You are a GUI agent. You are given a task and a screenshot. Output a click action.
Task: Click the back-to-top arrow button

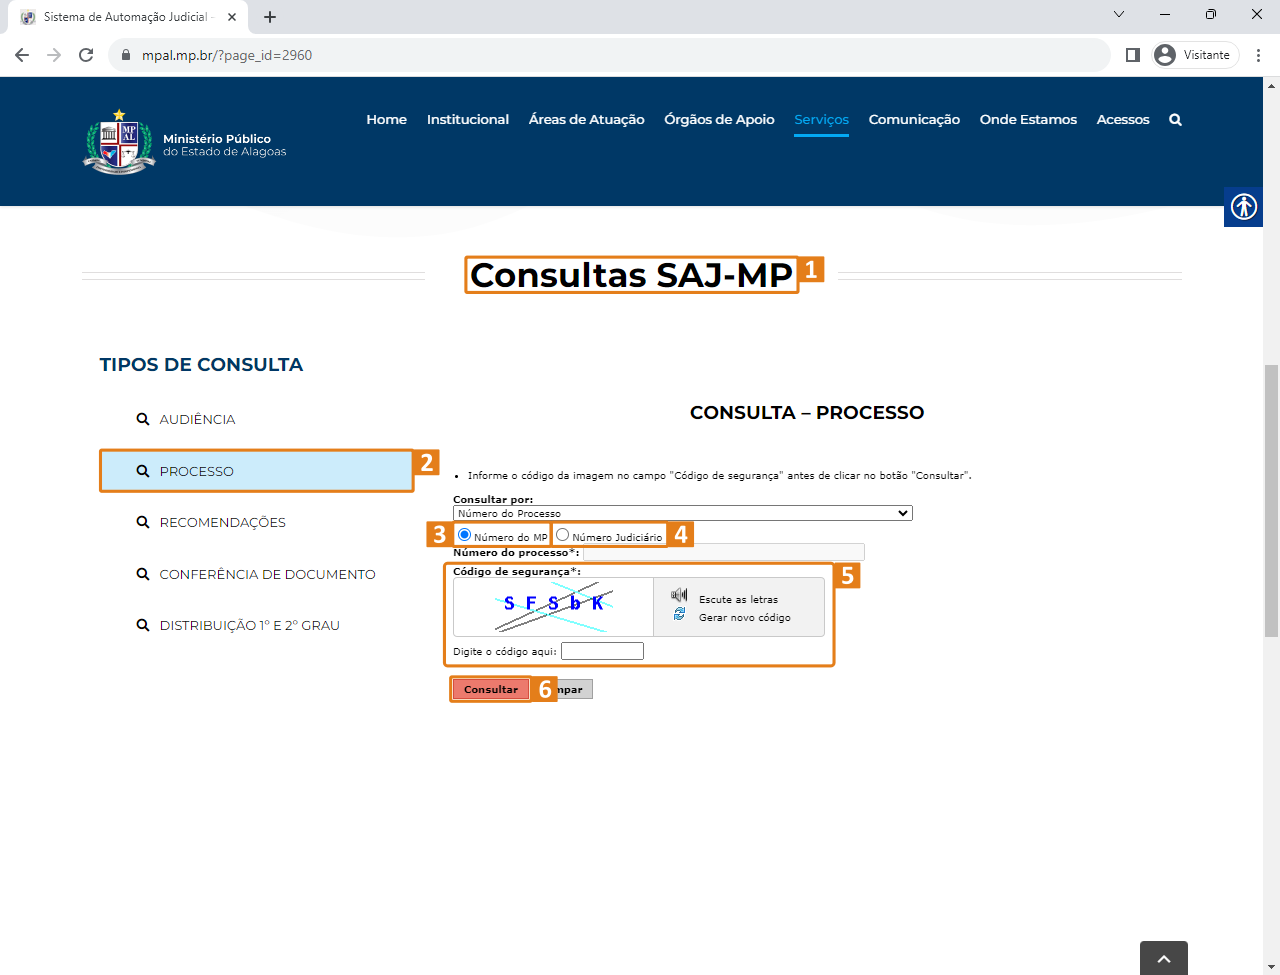pos(1164,958)
